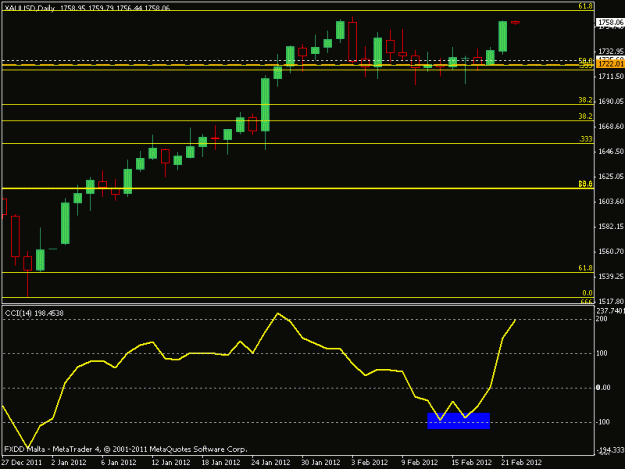
Task: Select the 1732.95 price axis value
Action: 610,51
